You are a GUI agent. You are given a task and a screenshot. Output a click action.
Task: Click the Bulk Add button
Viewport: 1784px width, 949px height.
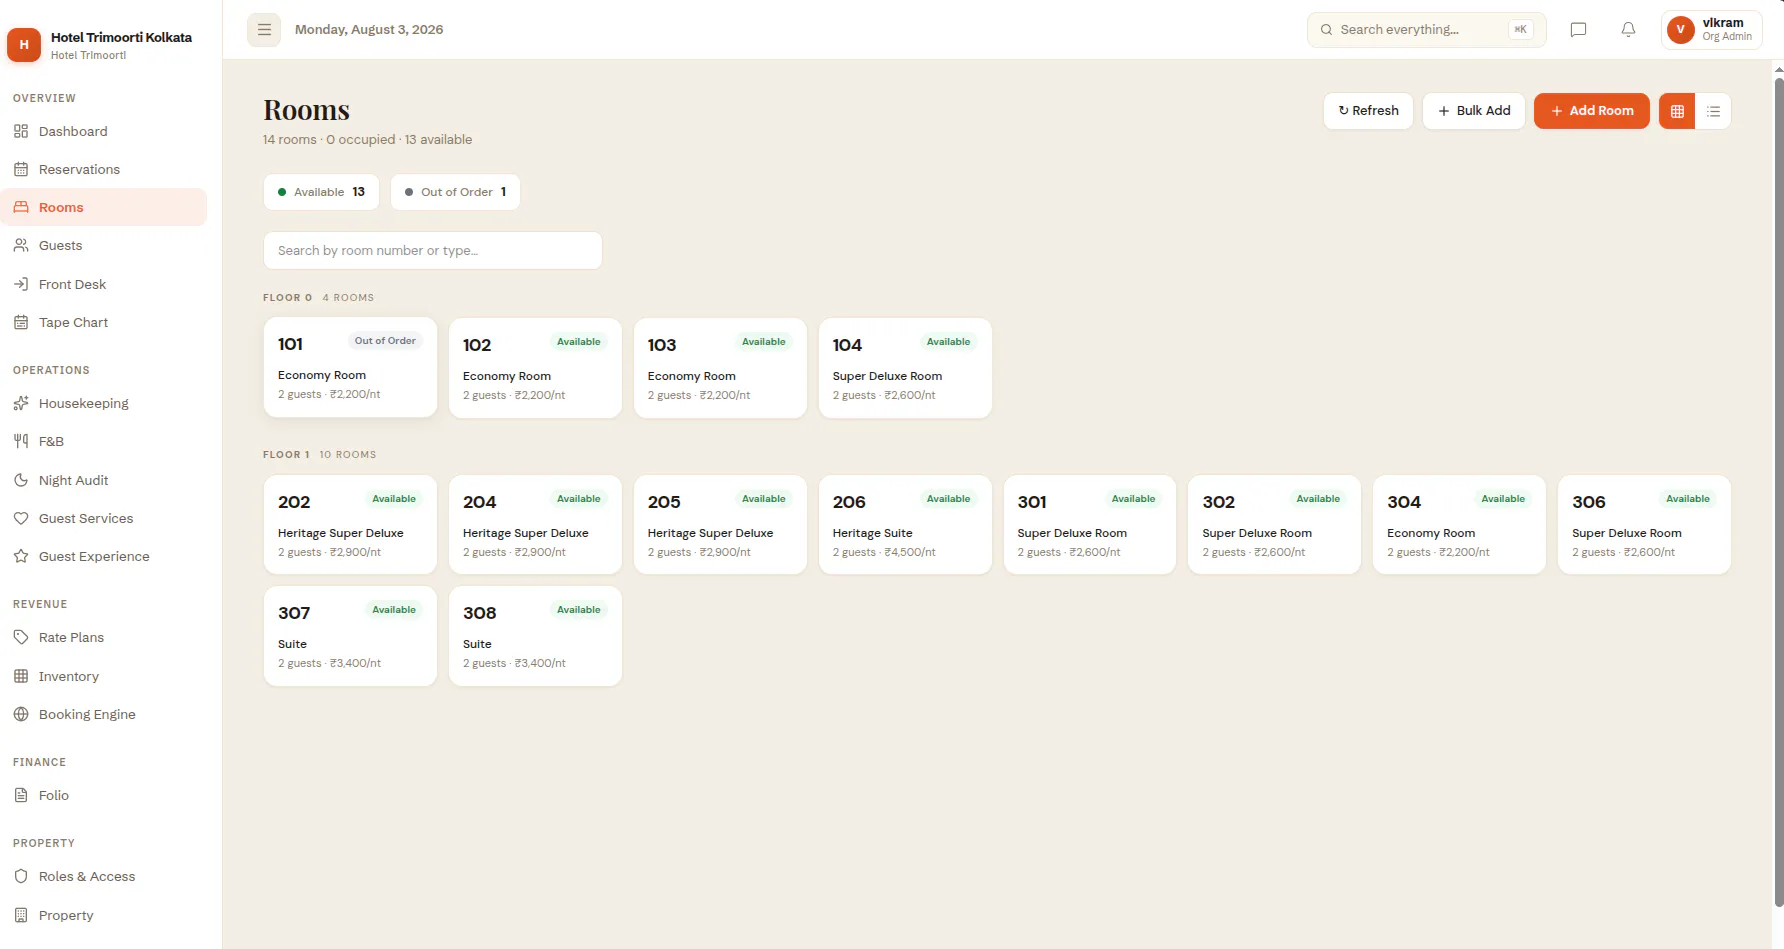pos(1474,111)
